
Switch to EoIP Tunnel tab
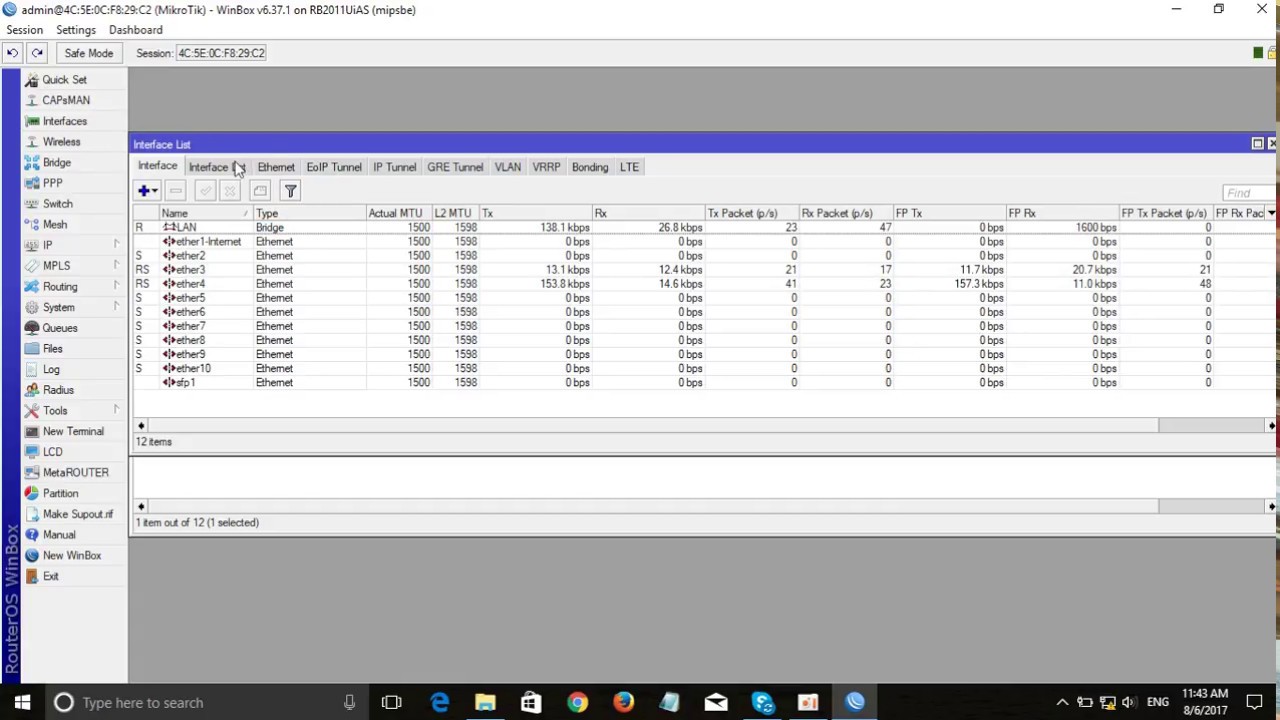coord(334,167)
